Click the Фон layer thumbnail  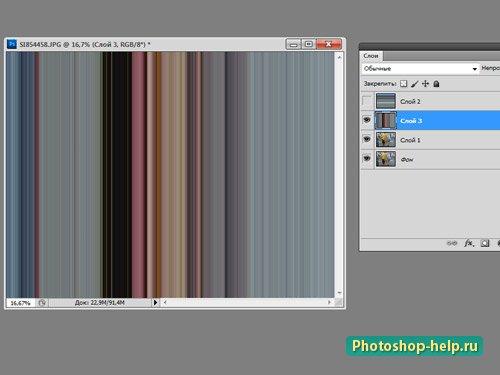coord(386,159)
